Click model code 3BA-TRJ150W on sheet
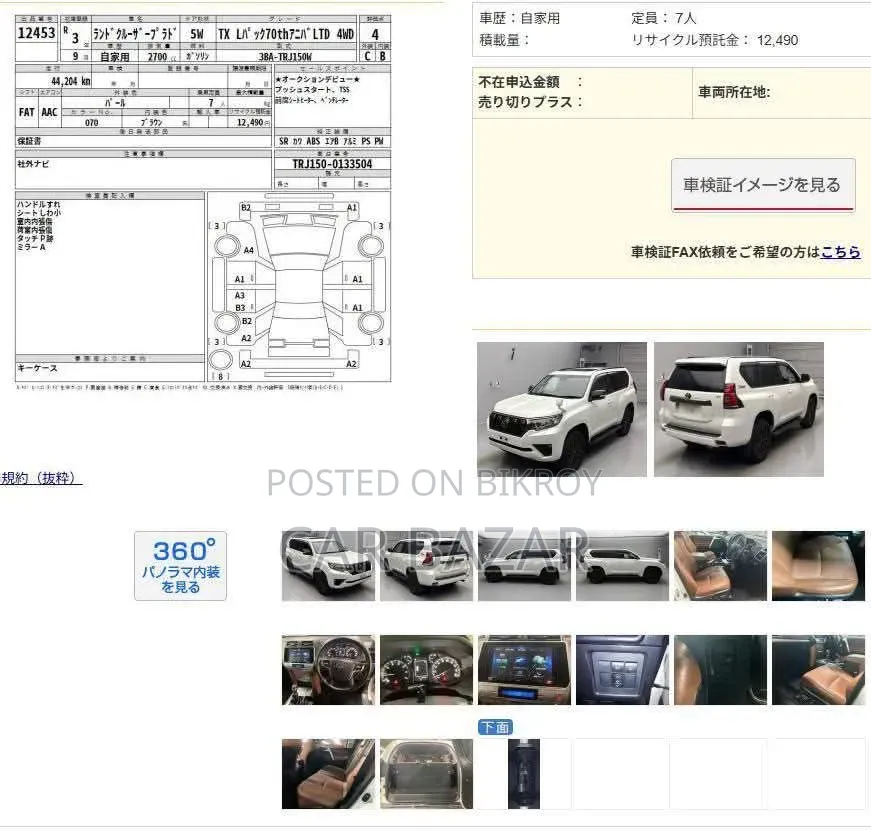 click(x=286, y=57)
